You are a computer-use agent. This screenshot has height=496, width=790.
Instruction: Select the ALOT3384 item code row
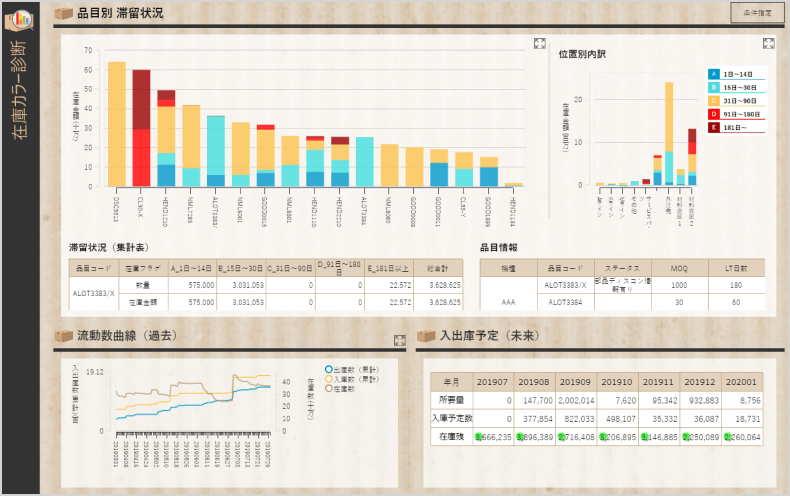[564, 300]
